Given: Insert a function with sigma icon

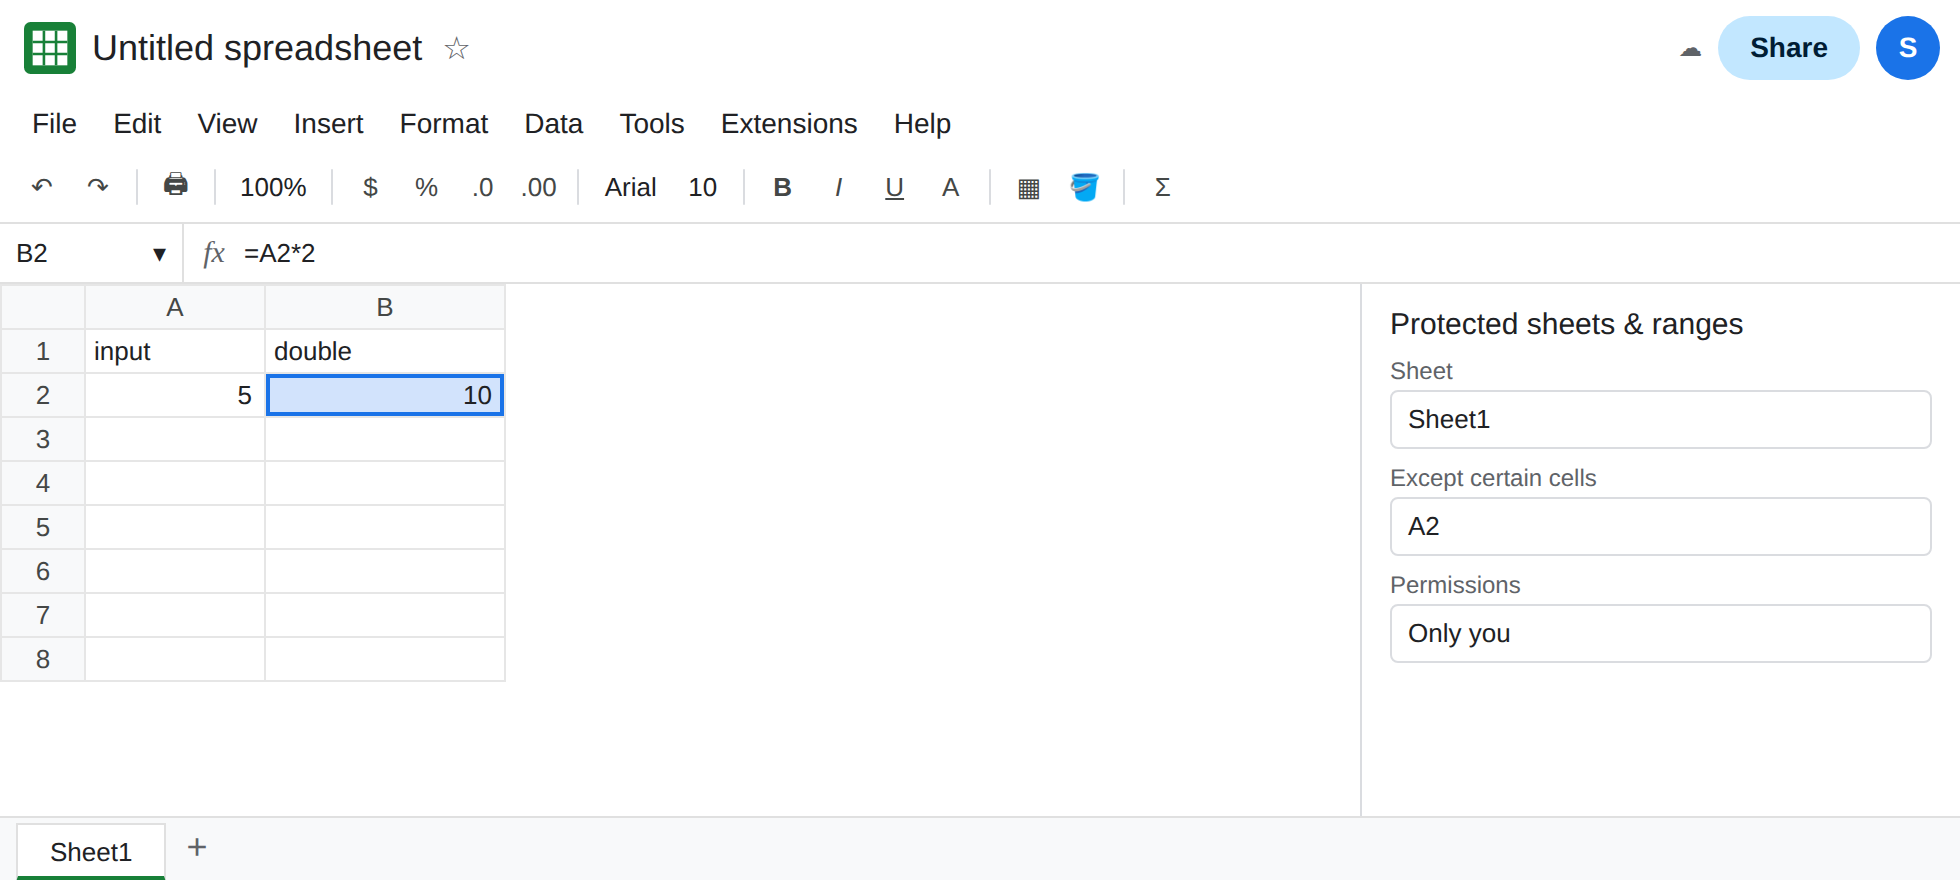Looking at the screenshot, I should [1162, 187].
